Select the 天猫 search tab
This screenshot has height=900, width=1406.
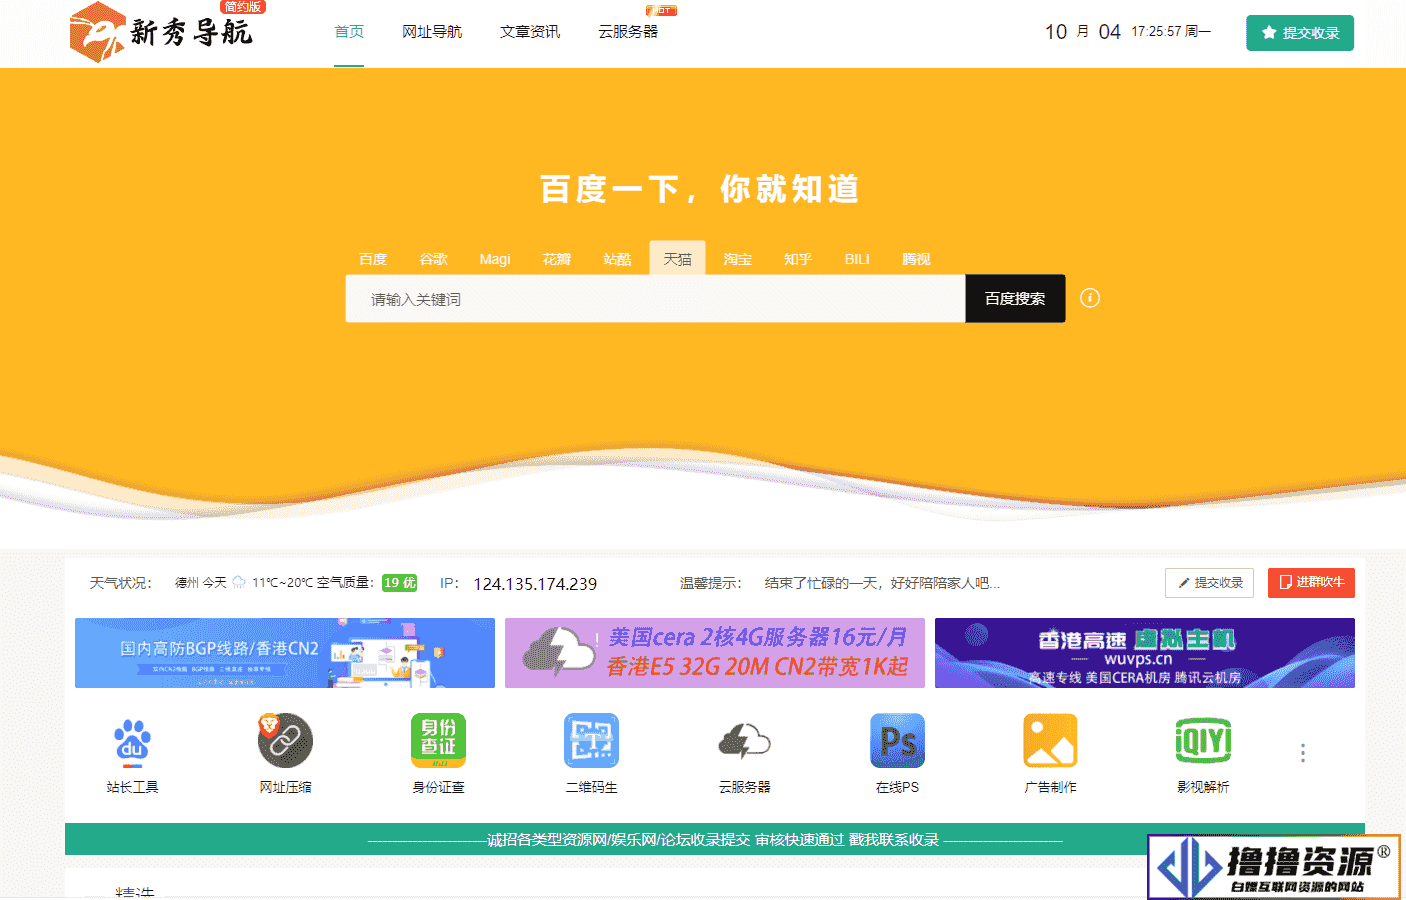(x=677, y=258)
